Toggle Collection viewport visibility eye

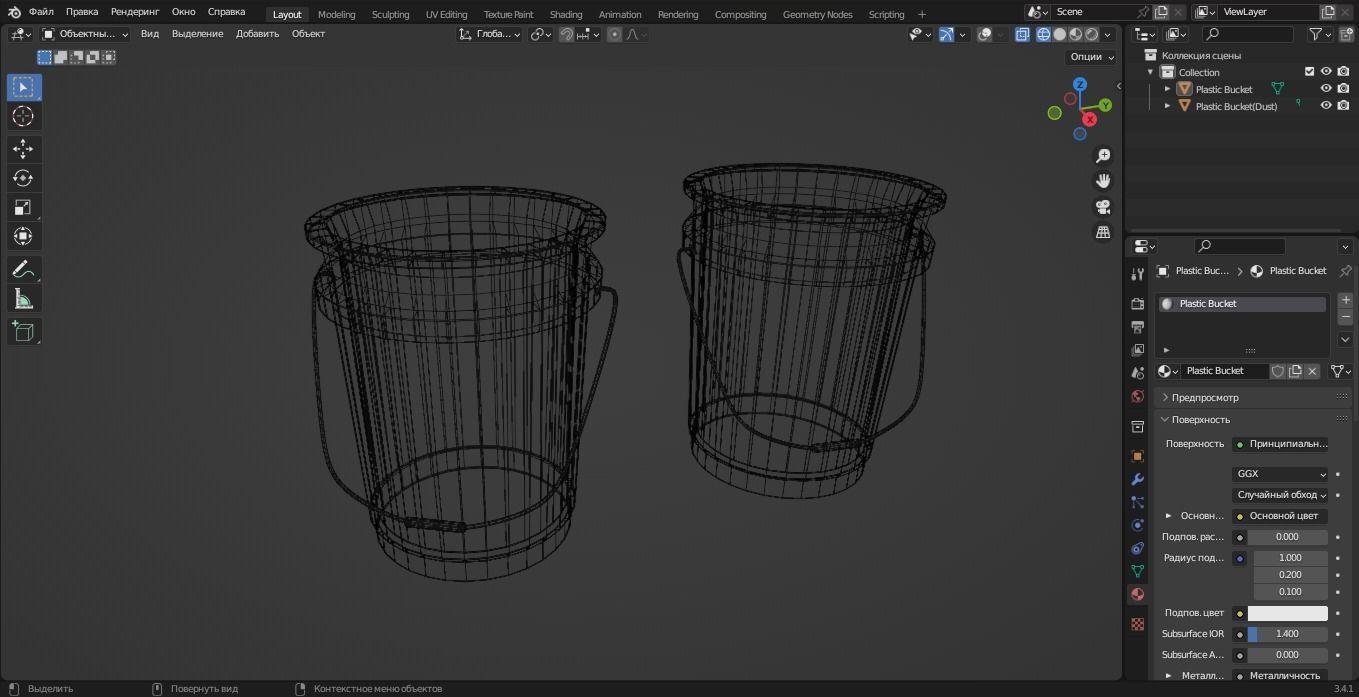pos(1326,72)
